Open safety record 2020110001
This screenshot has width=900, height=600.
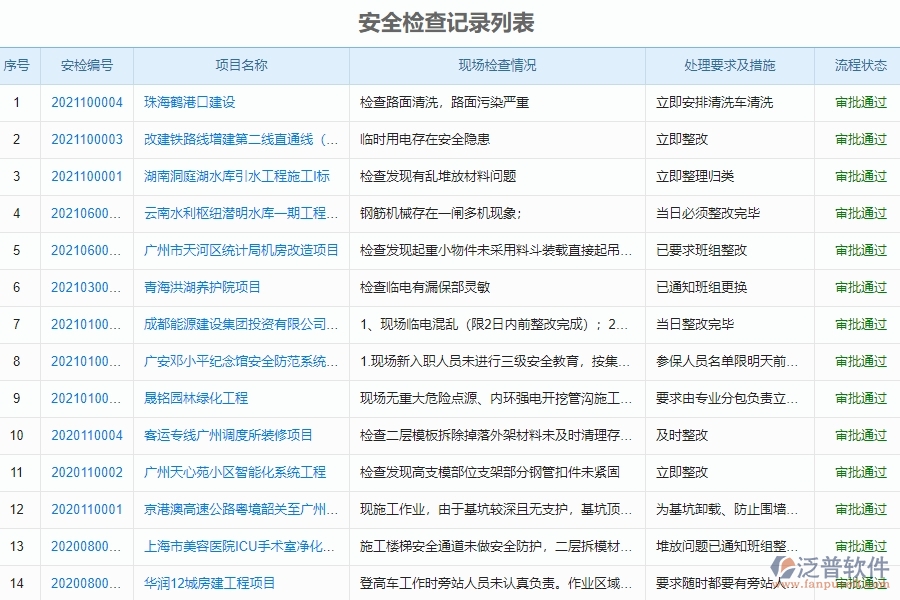coord(87,509)
